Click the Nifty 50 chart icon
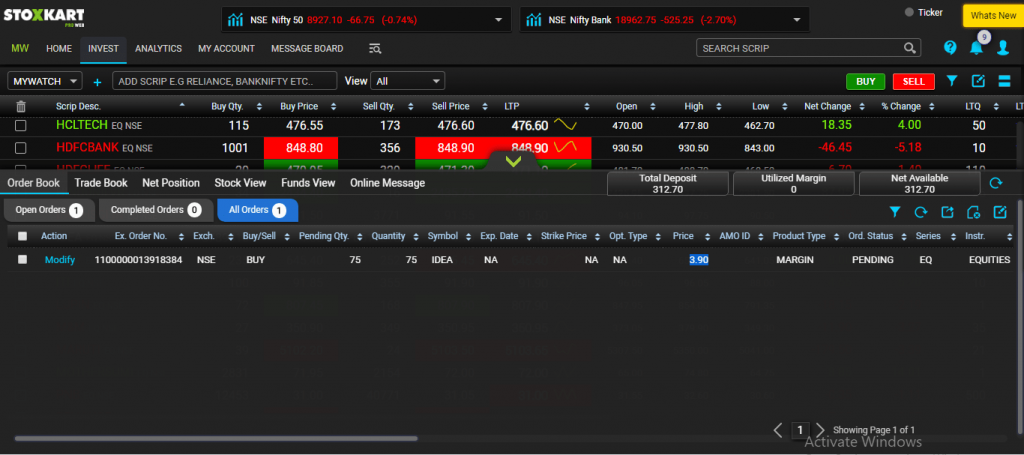The height and width of the screenshot is (455, 1024). [235, 20]
